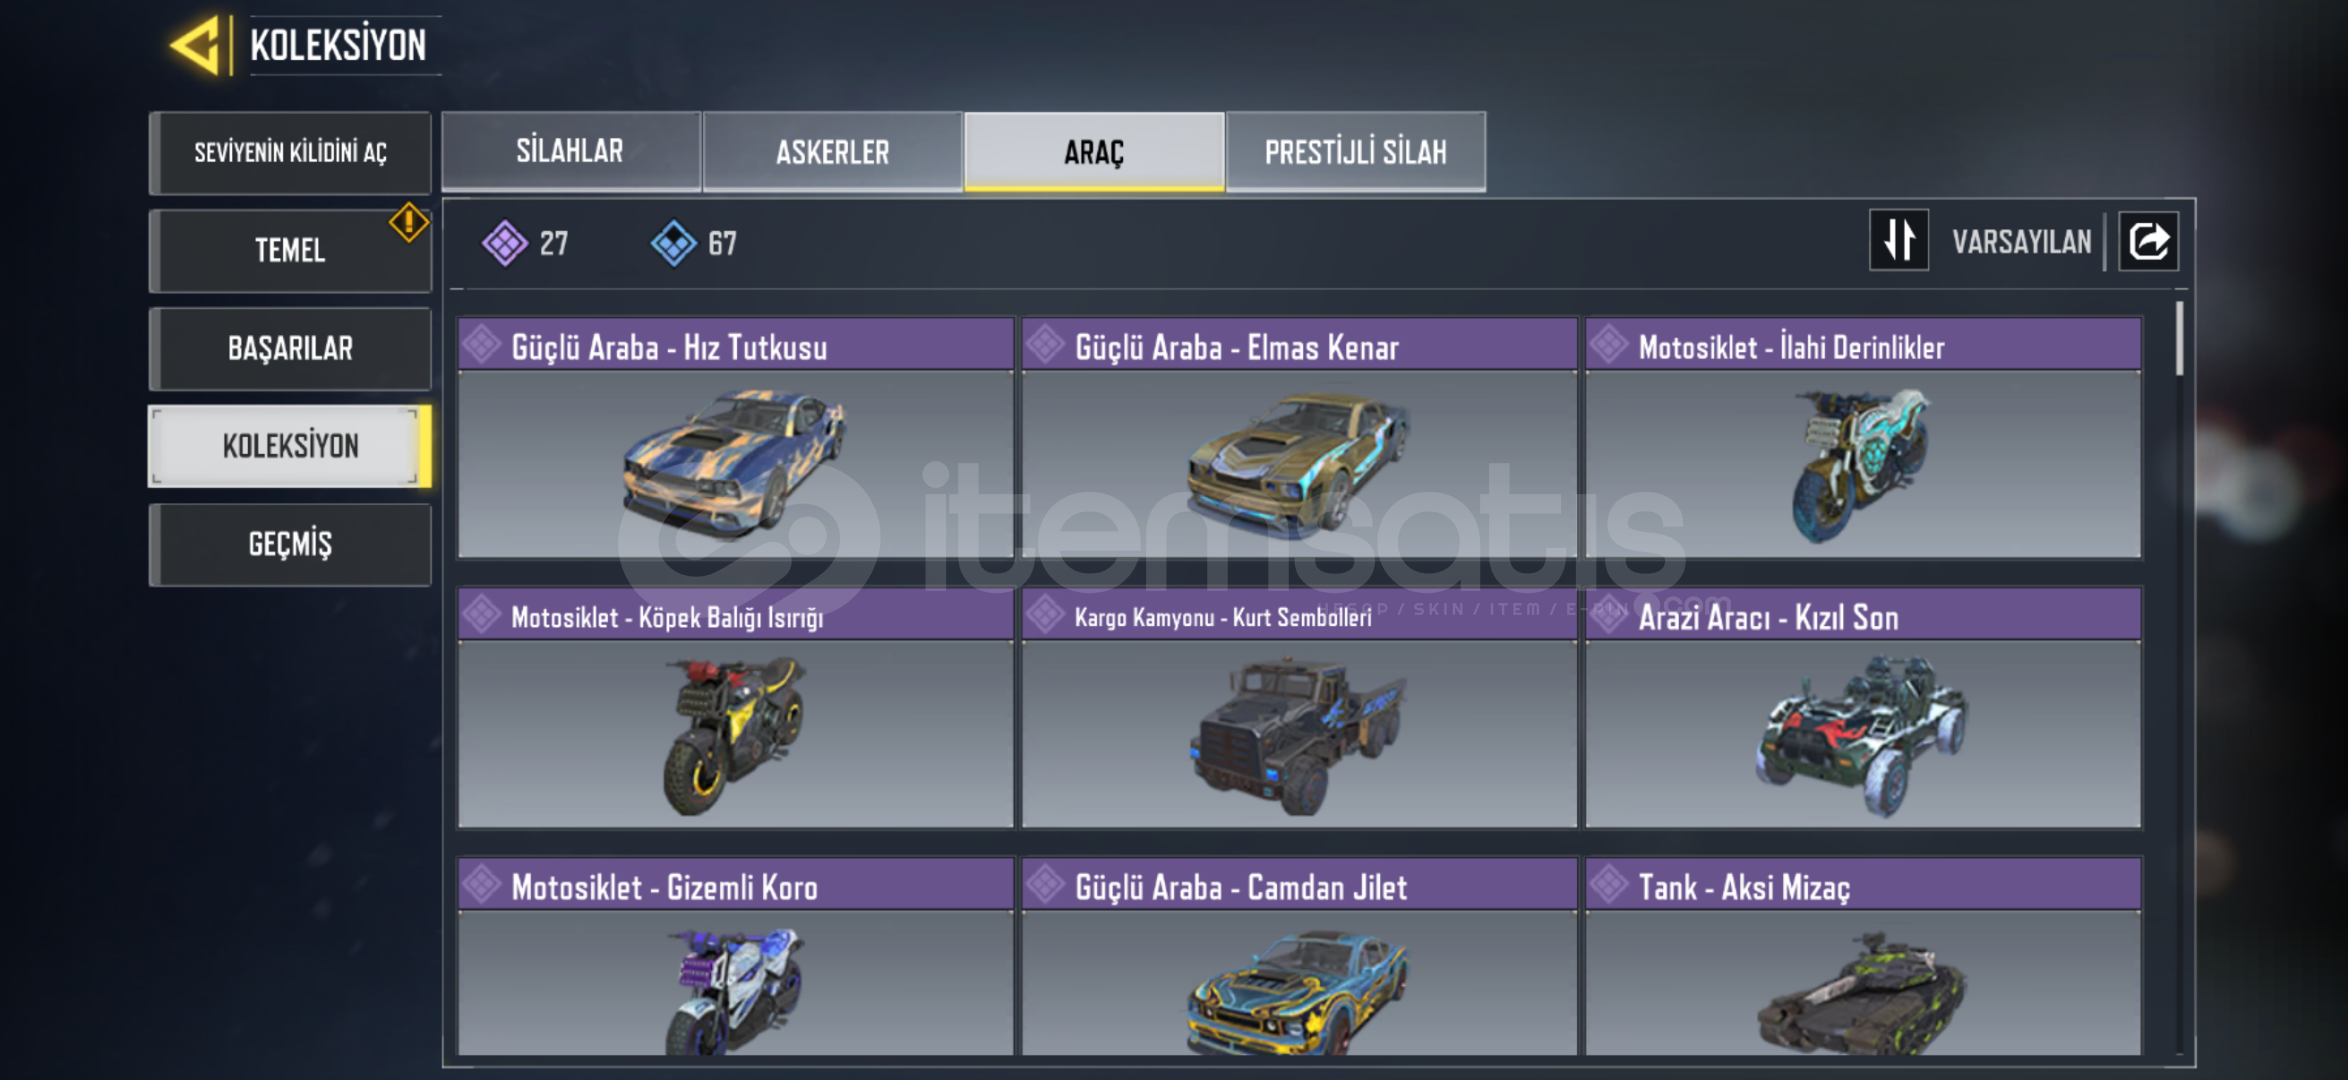The height and width of the screenshot is (1080, 2348).
Task: Select the TEMEL sidebar button
Action: (x=290, y=251)
